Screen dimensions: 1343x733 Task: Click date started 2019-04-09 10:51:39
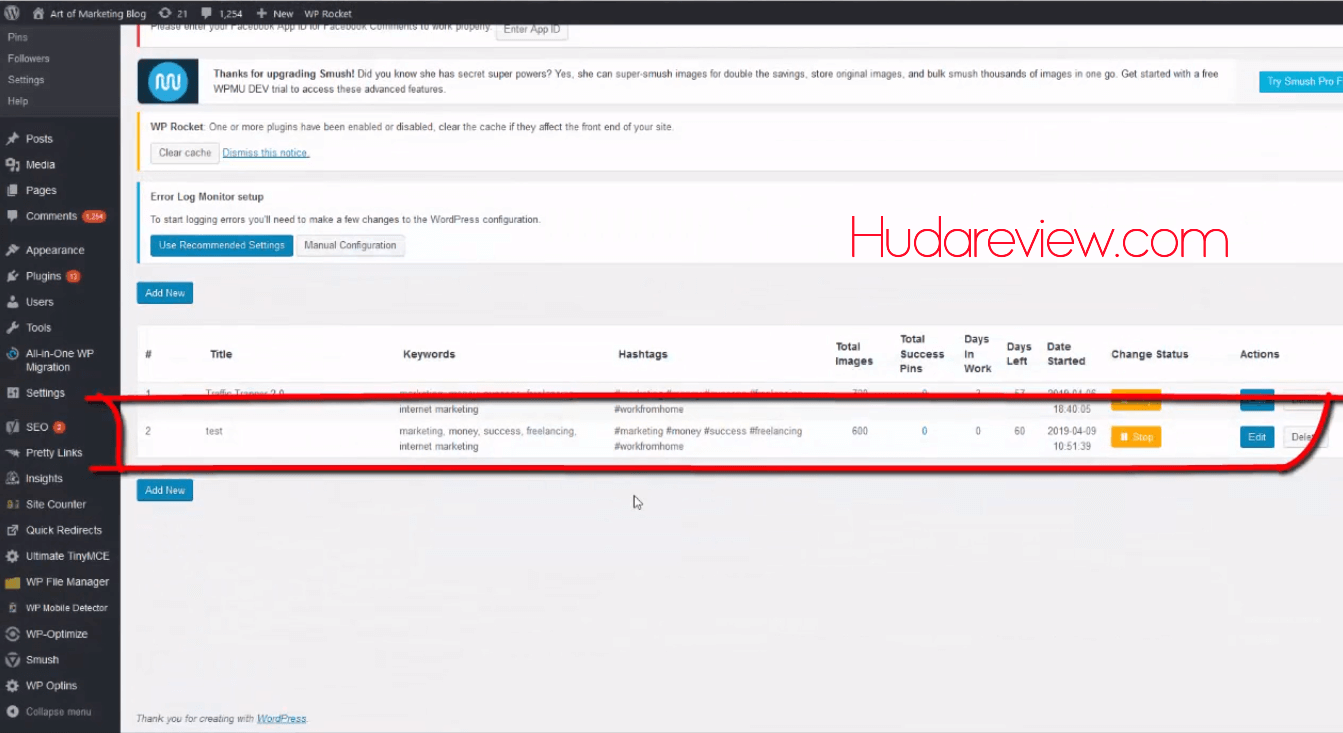coord(1070,439)
